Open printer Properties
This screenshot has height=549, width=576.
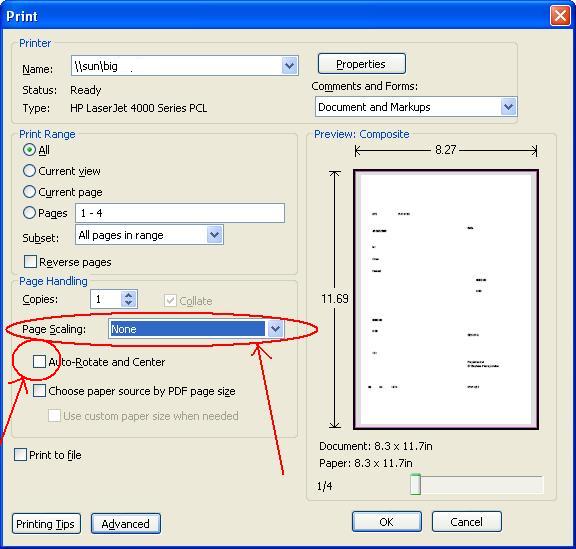pyautogui.click(x=361, y=64)
